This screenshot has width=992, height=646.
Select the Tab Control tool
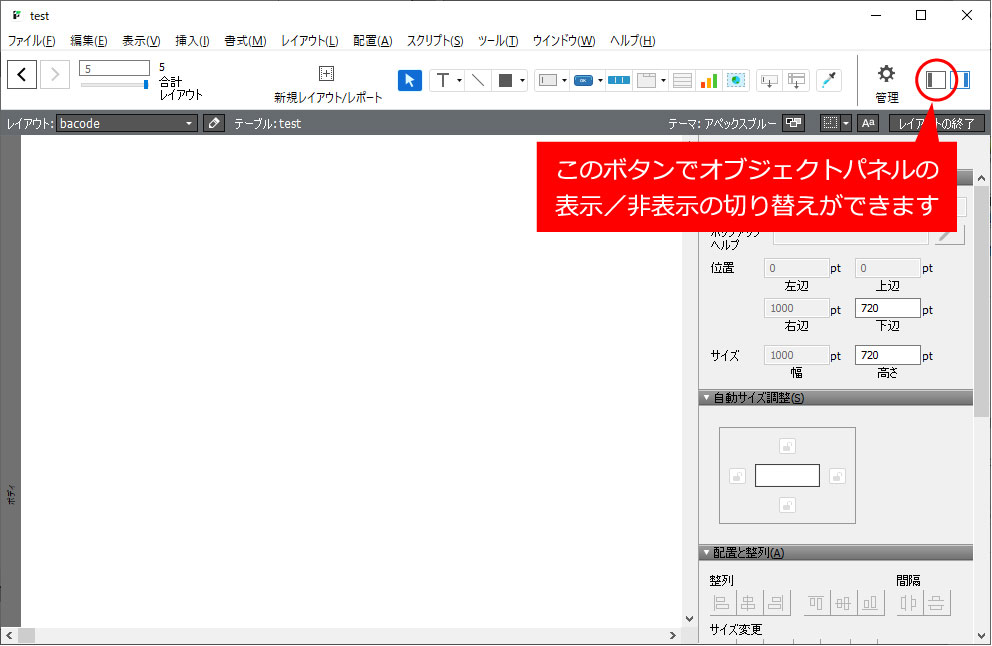tap(646, 80)
